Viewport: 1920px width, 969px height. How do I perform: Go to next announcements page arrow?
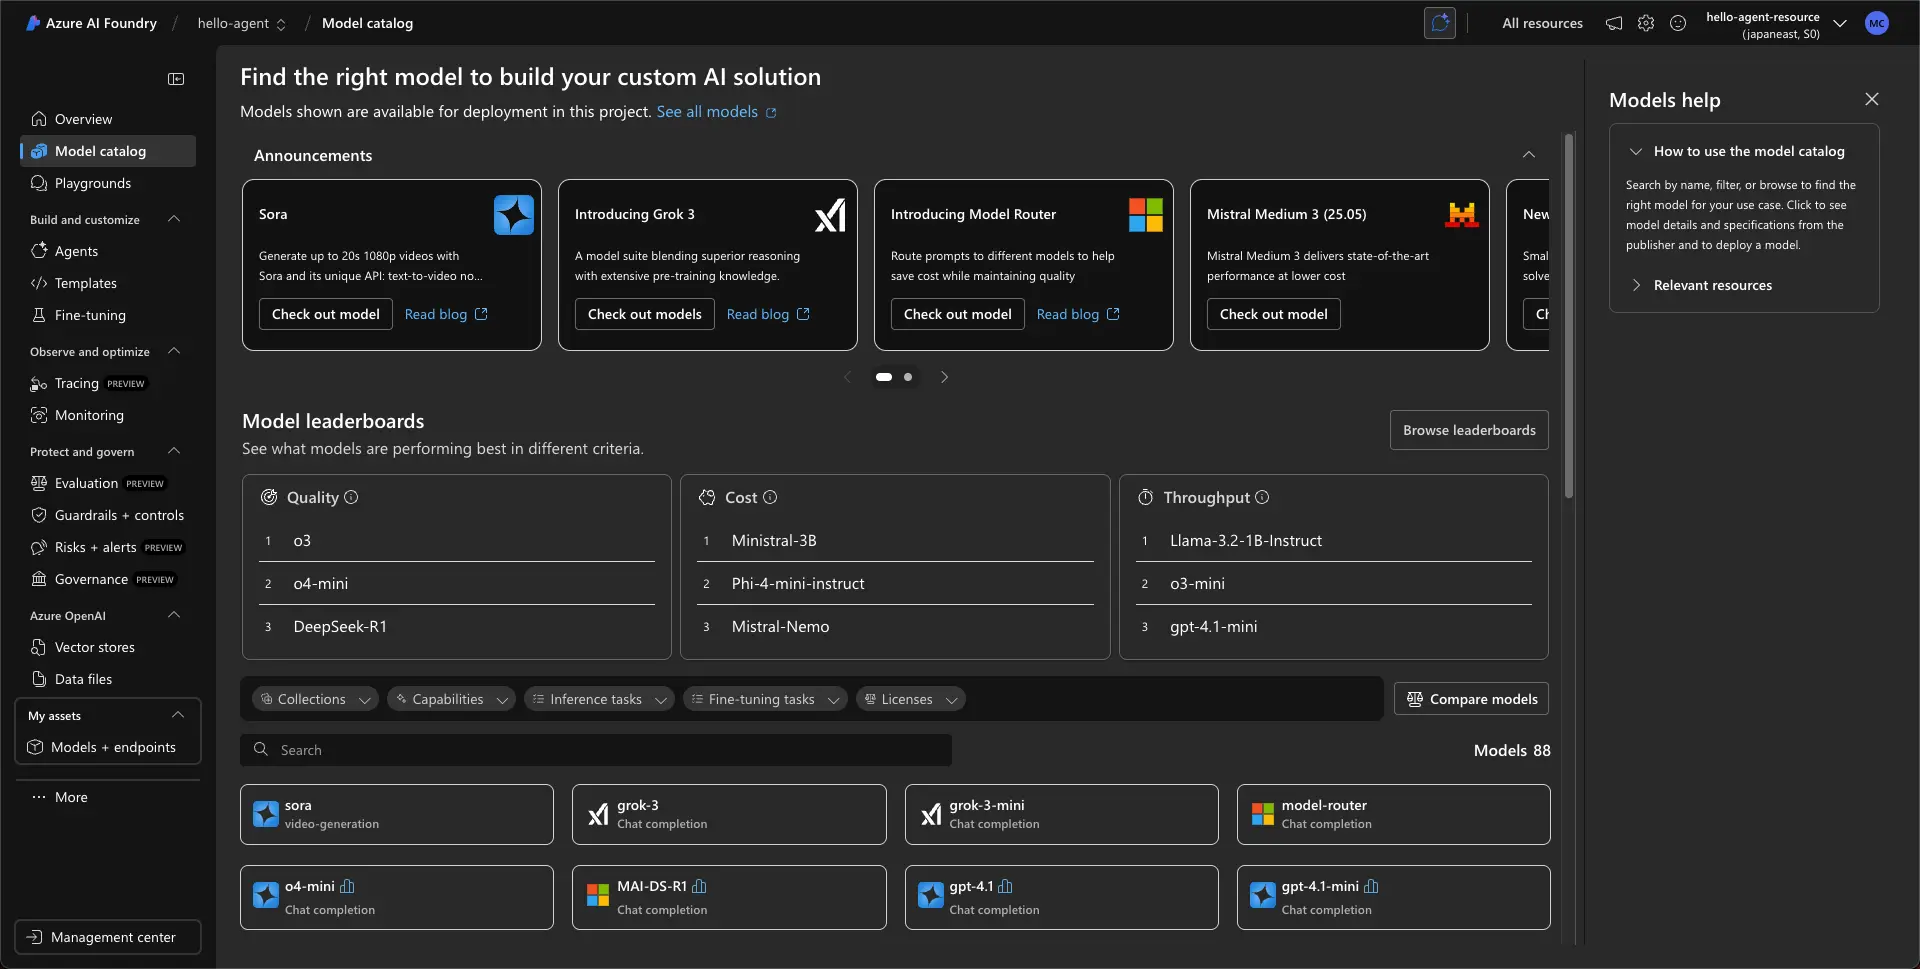[x=944, y=377]
